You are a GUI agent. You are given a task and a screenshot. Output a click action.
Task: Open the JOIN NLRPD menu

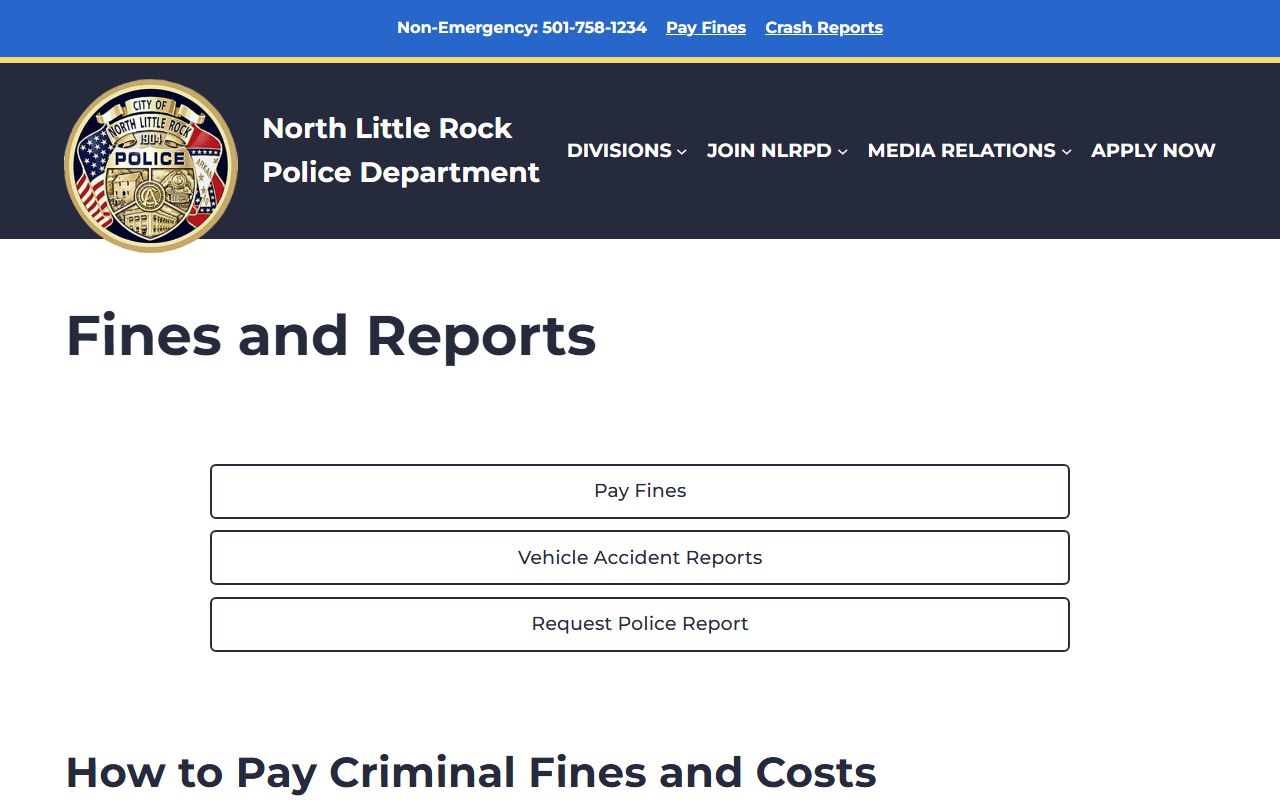pyautogui.click(x=769, y=151)
